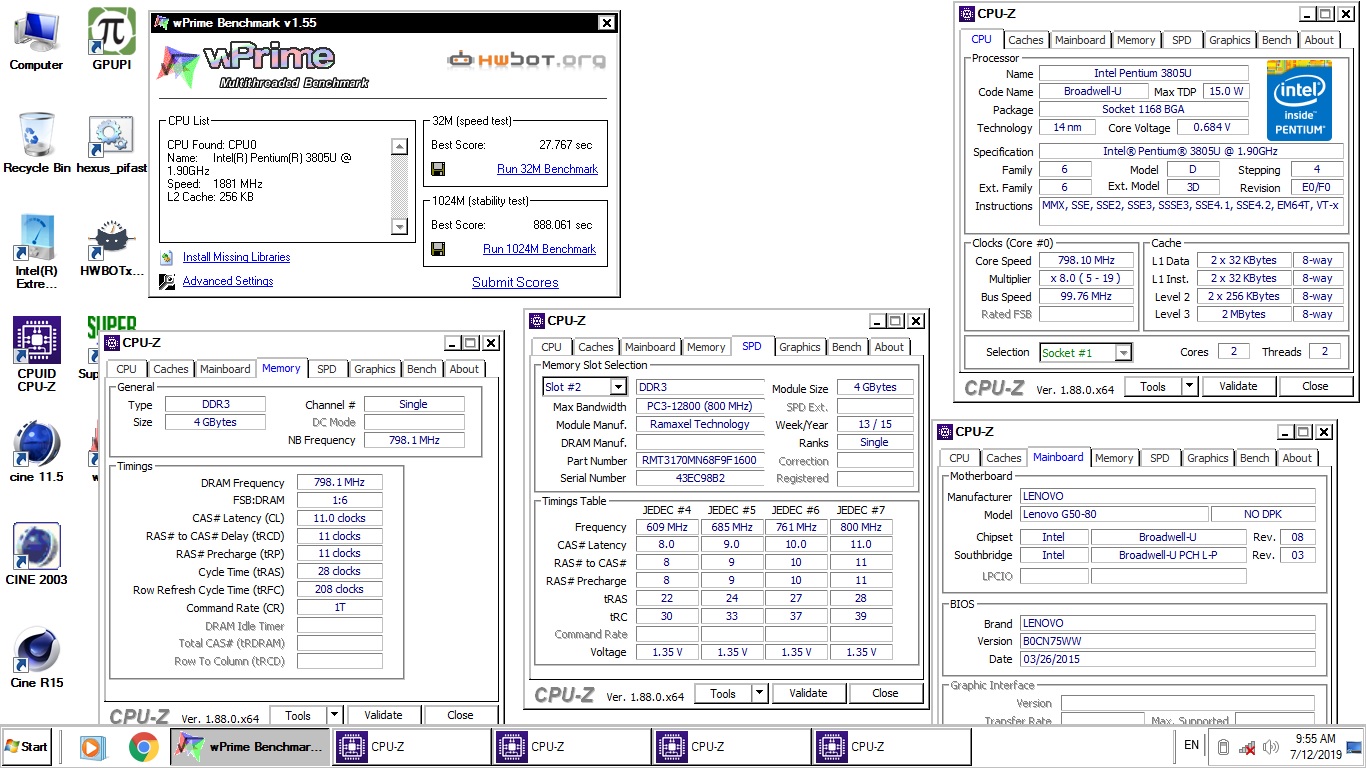
Task: Click Show Desktop strip on taskbar
Action: tap(1355, 747)
